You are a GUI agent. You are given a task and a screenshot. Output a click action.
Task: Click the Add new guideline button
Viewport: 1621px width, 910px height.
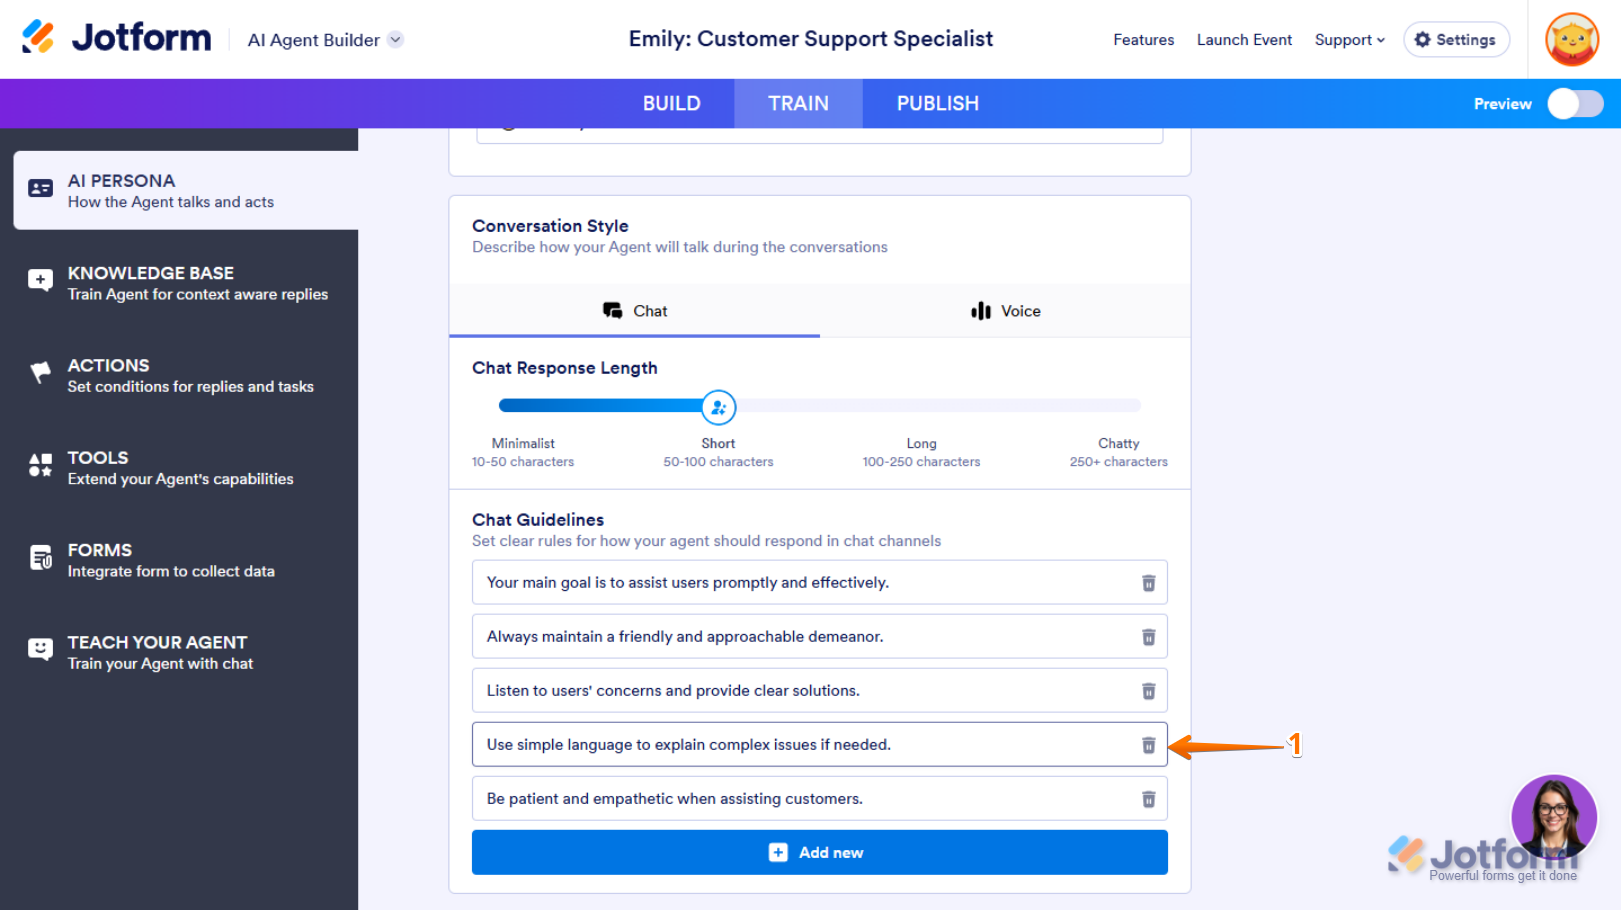pyautogui.click(x=819, y=853)
